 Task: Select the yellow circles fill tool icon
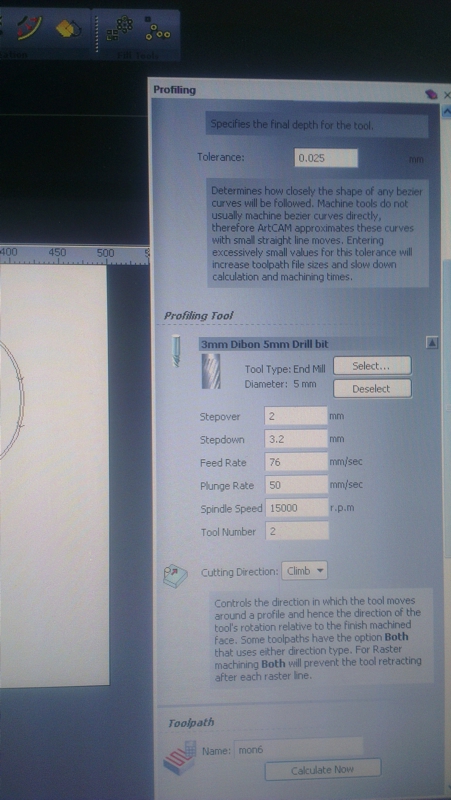(158, 30)
